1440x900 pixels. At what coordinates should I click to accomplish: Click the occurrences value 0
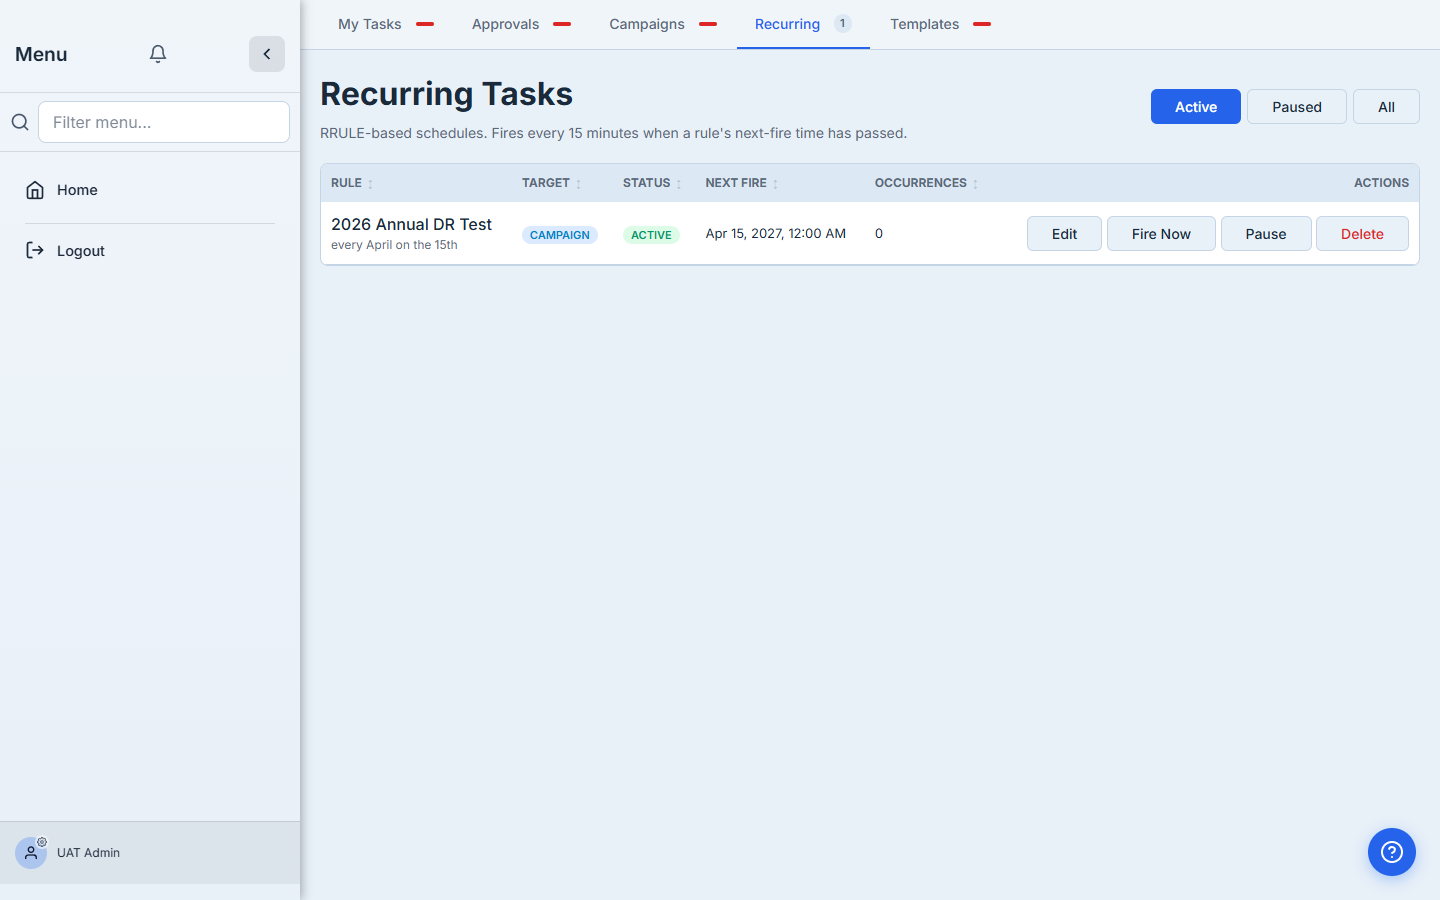pos(879,234)
